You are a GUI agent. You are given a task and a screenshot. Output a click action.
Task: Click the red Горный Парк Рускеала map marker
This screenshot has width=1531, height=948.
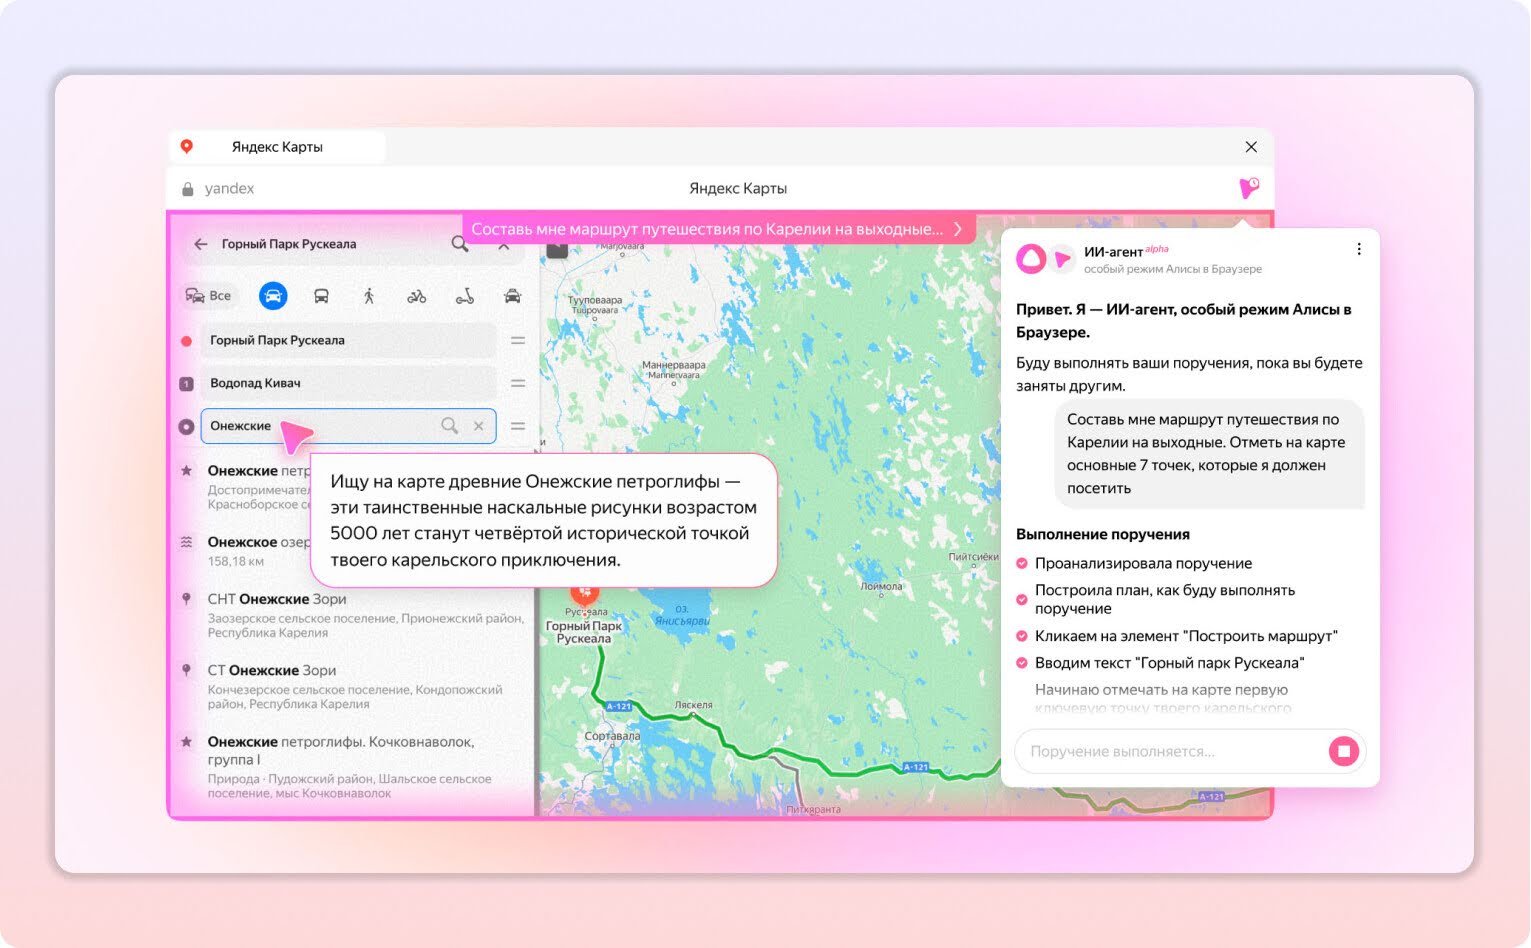585,595
